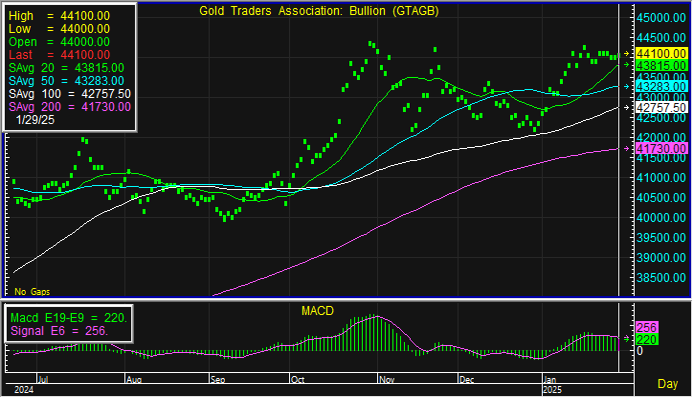Click the 1/29/25 date in legend
Image resolution: width=693 pixels, height=398 pixels.
point(35,120)
